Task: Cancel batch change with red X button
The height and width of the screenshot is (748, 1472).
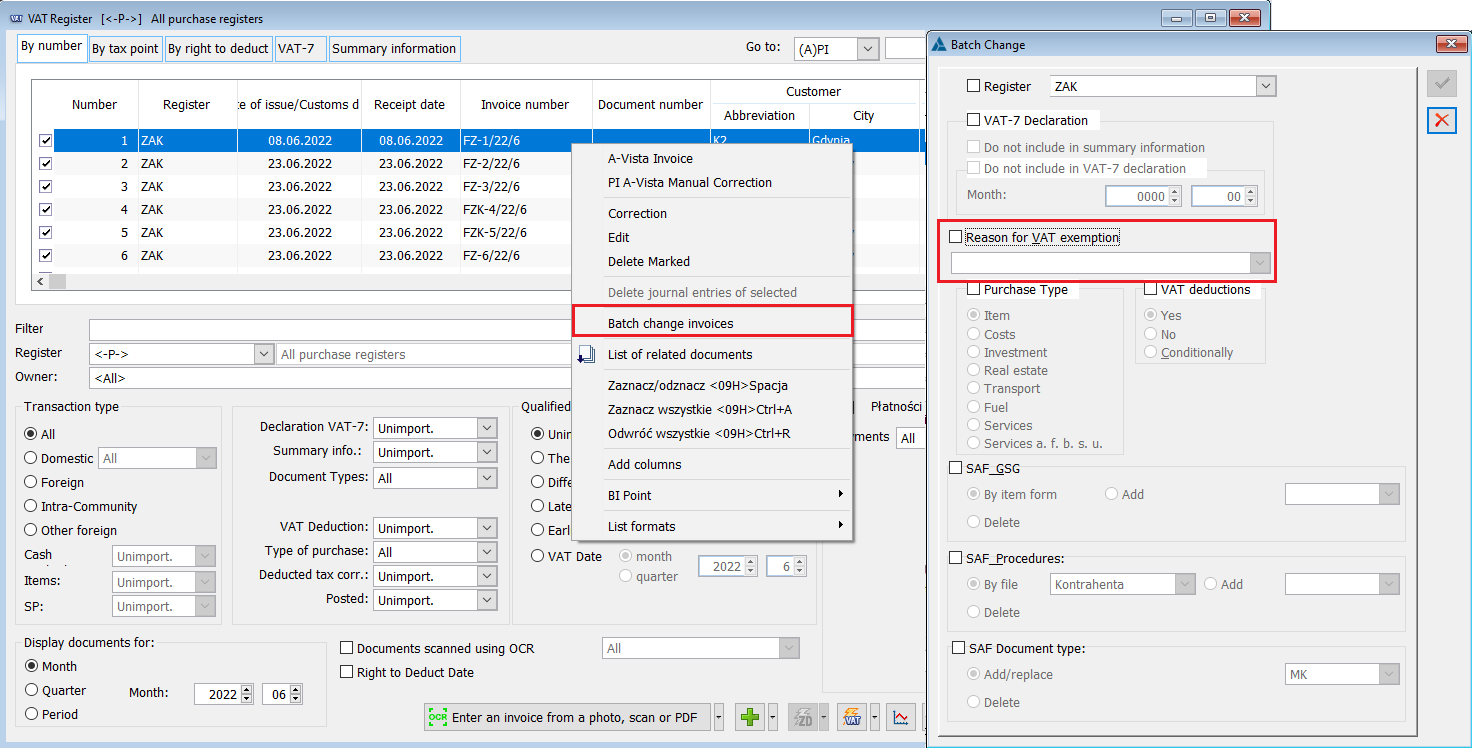Action: click(x=1441, y=121)
